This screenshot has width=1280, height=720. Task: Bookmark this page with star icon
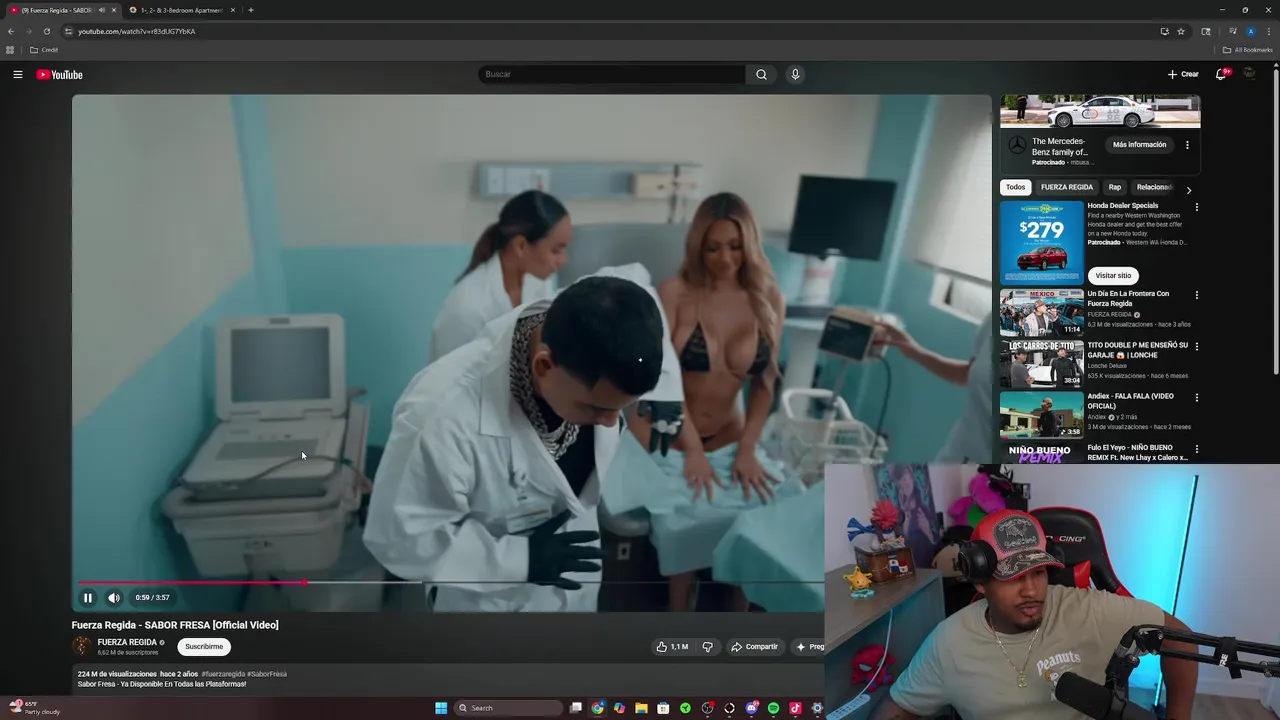click(1181, 31)
